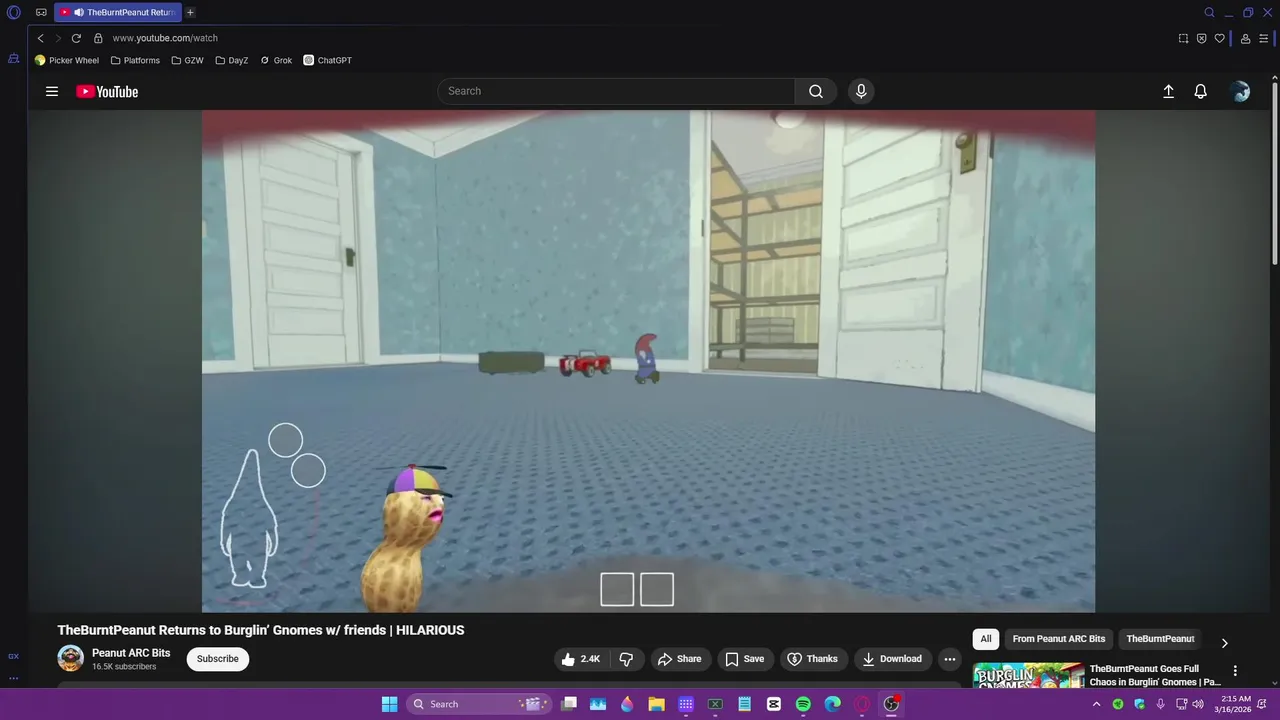Open the Burglin' Gnomes suggested video thumbnail
The image size is (1280, 720).
(x=1028, y=676)
